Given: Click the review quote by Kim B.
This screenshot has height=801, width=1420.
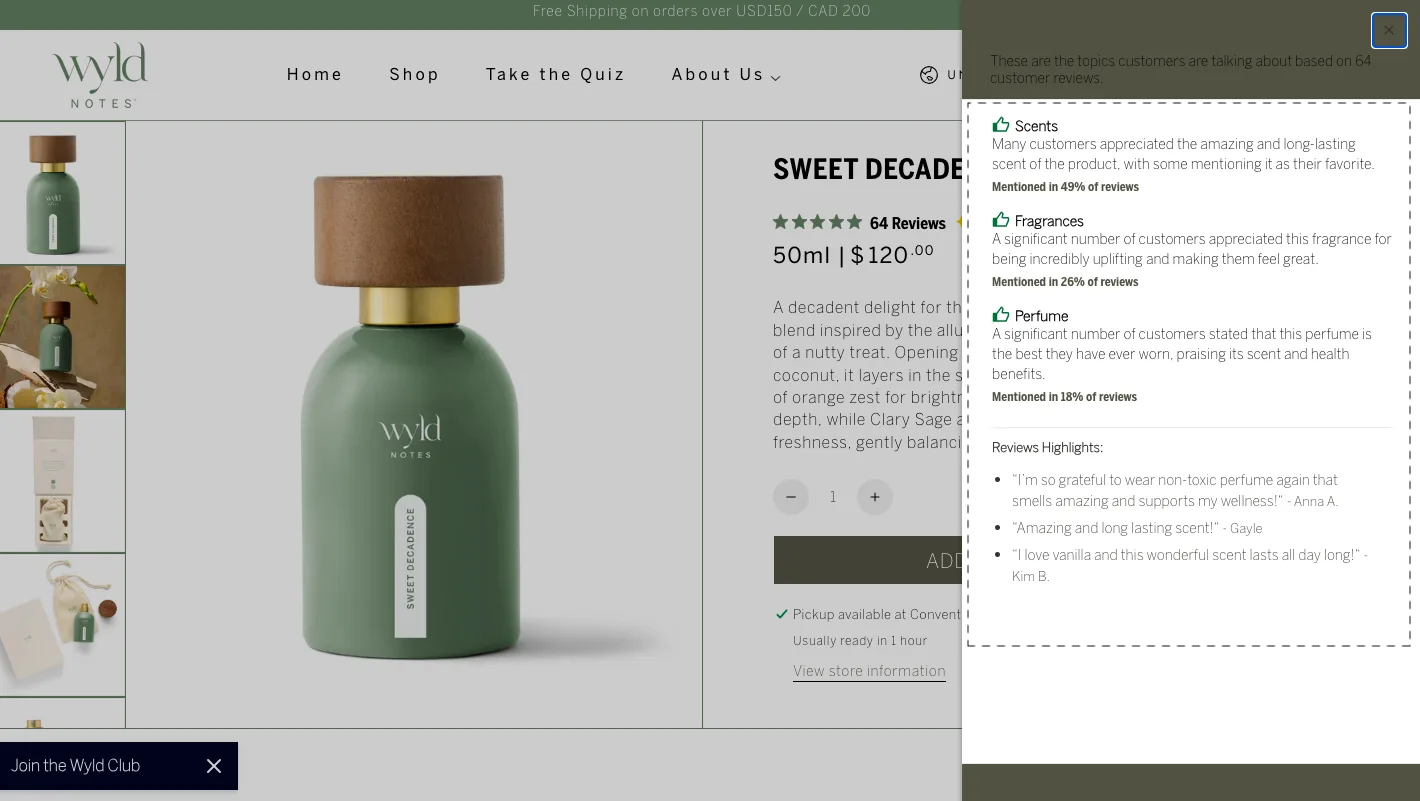Looking at the screenshot, I should (x=1190, y=565).
